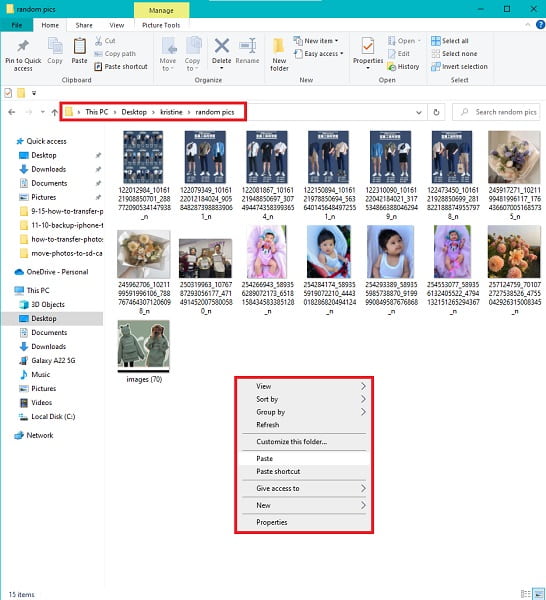Click the Pin to Quick access icon

23,47
